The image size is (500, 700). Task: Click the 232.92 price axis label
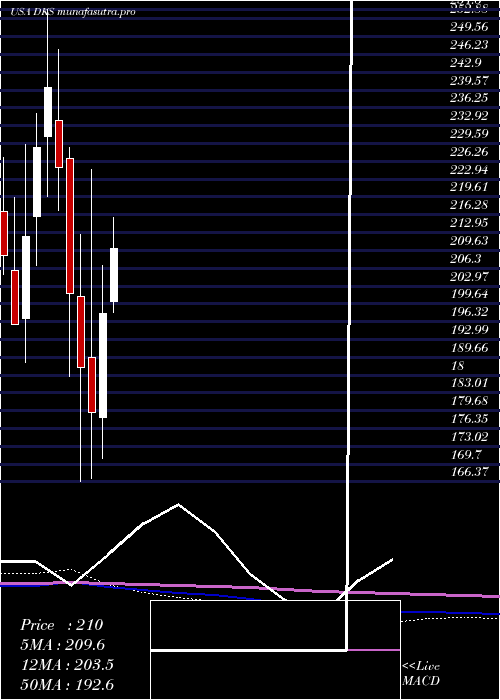(469, 117)
